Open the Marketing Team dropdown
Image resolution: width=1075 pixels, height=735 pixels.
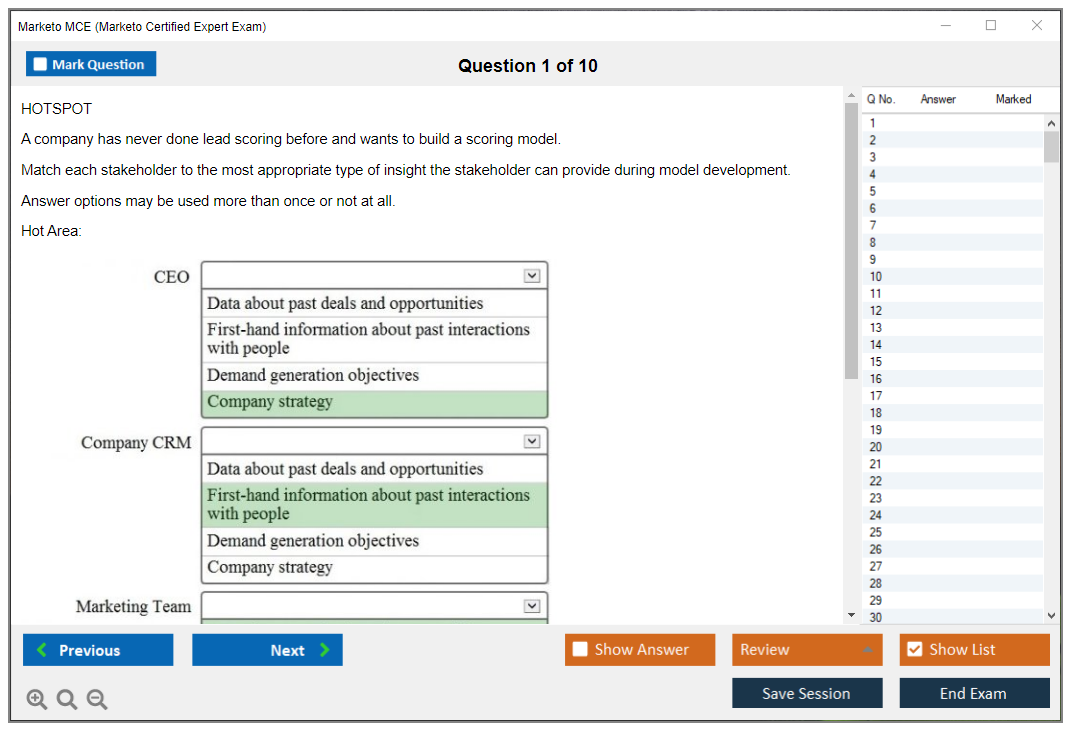[x=532, y=606]
